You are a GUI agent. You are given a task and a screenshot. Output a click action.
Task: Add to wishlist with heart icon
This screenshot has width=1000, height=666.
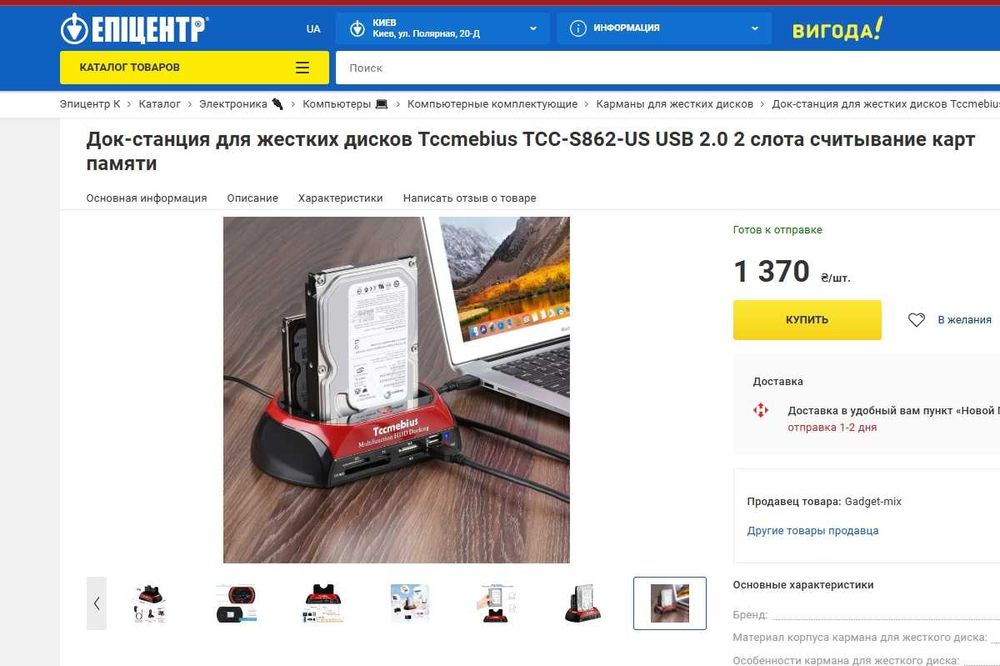pyautogui.click(x=916, y=320)
